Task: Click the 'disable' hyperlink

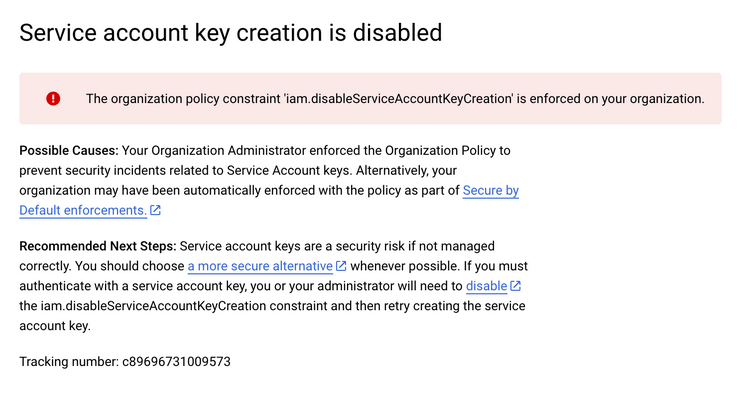Action: [486, 286]
